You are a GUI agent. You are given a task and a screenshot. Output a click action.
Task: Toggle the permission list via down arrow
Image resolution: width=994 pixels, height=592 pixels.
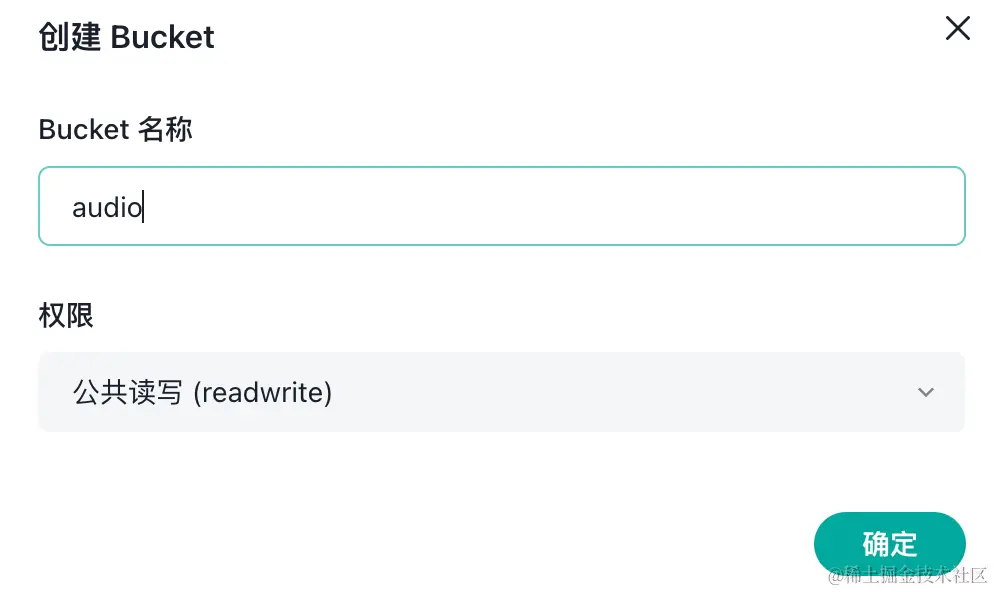pos(926,392)
